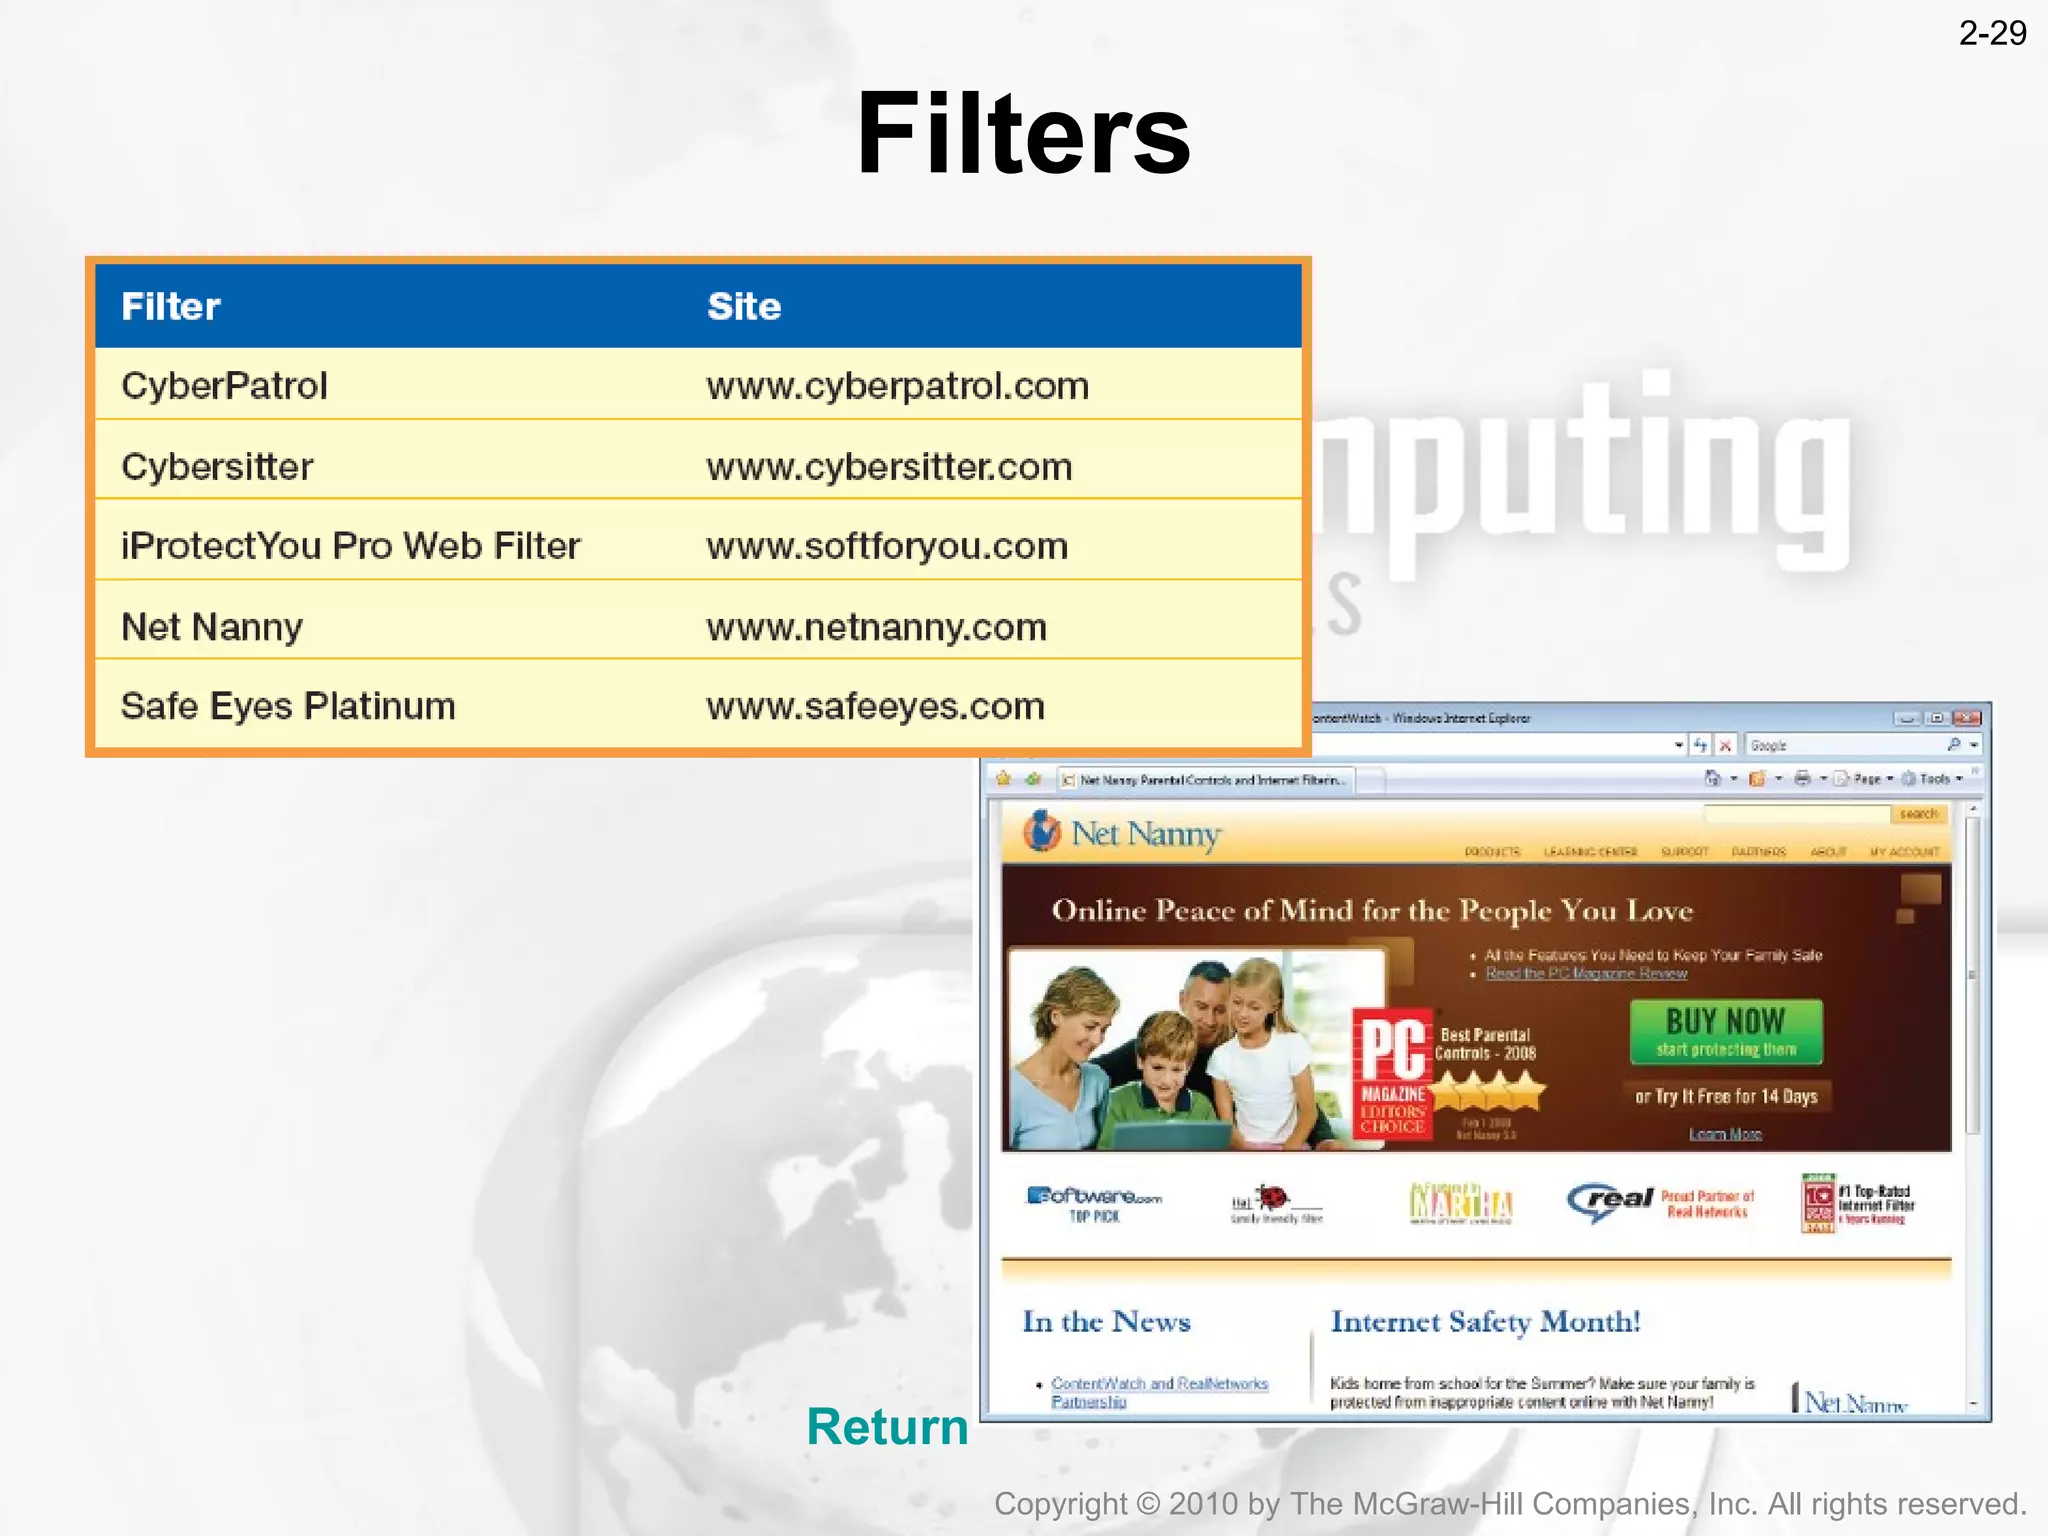Click the search button on the Net Nanny page

(x=1918, y=814)
